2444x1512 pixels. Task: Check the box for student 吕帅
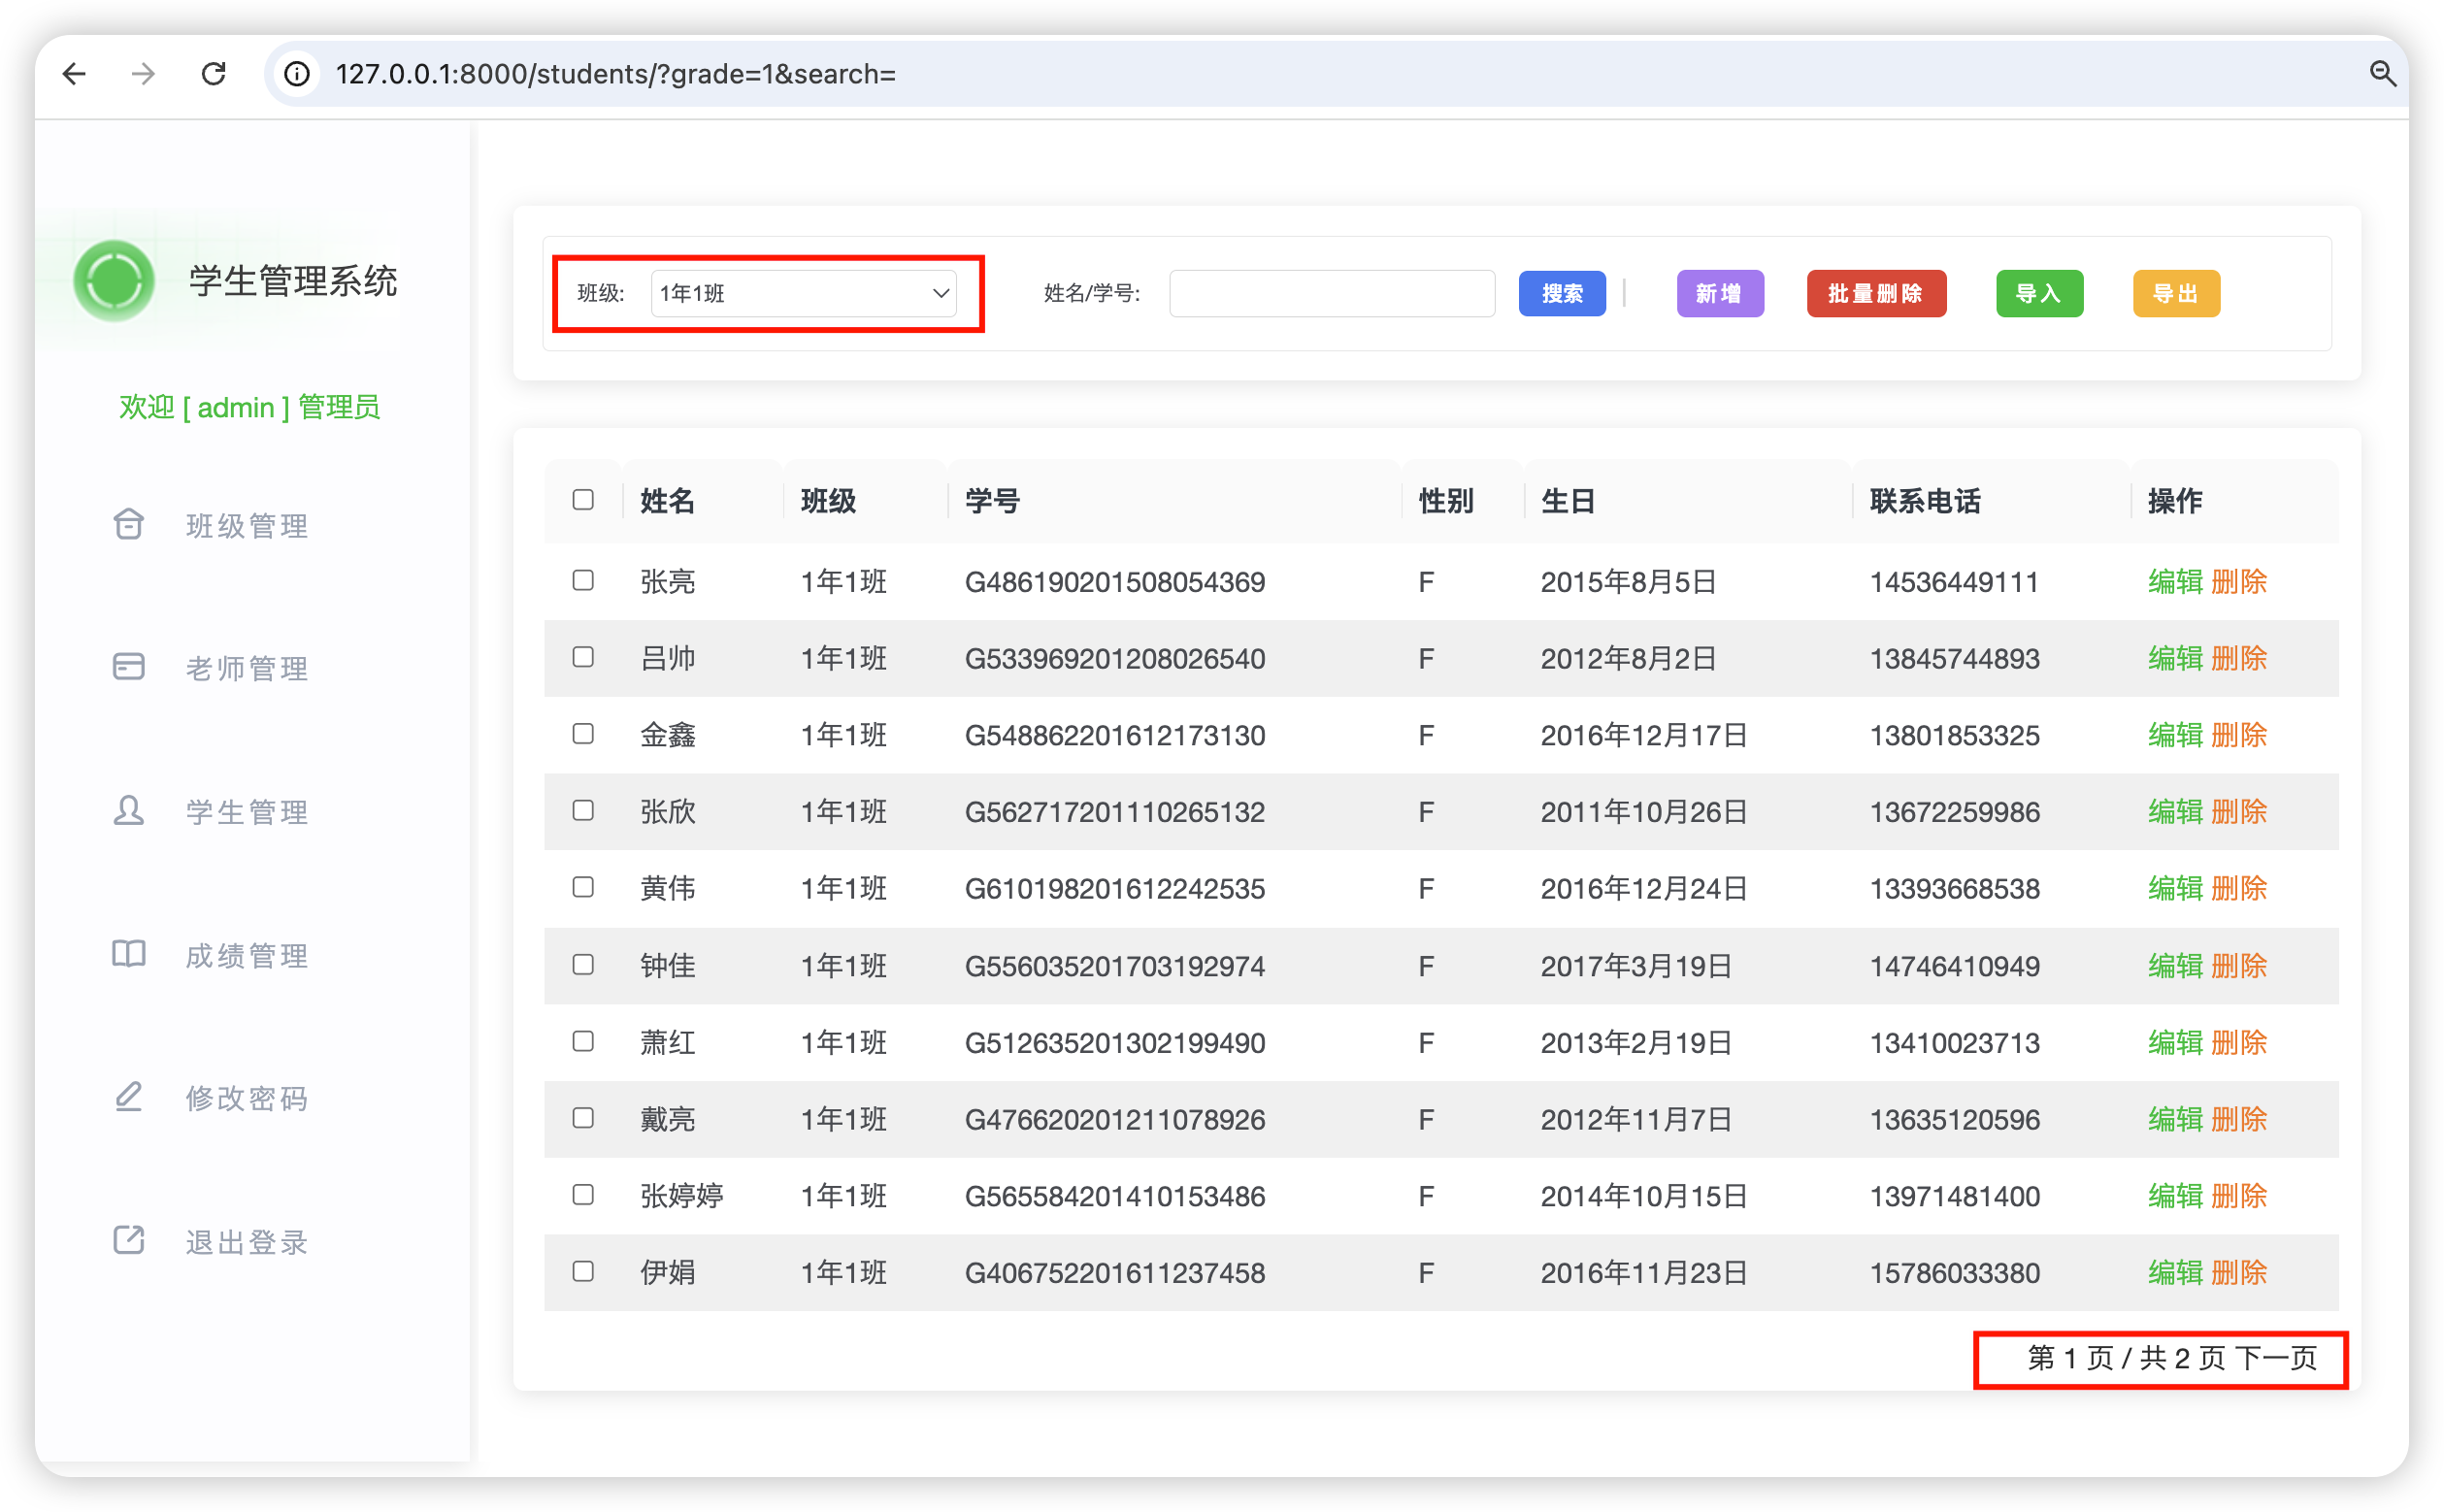(x=583, y=657)
